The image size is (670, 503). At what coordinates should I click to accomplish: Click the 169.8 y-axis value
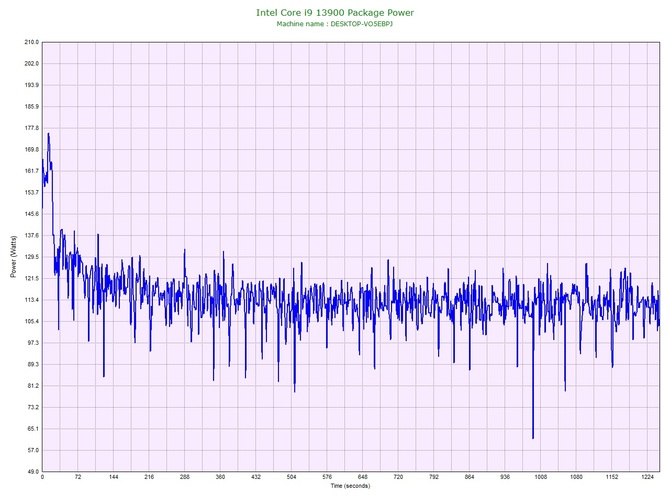[x=32, y=150]
